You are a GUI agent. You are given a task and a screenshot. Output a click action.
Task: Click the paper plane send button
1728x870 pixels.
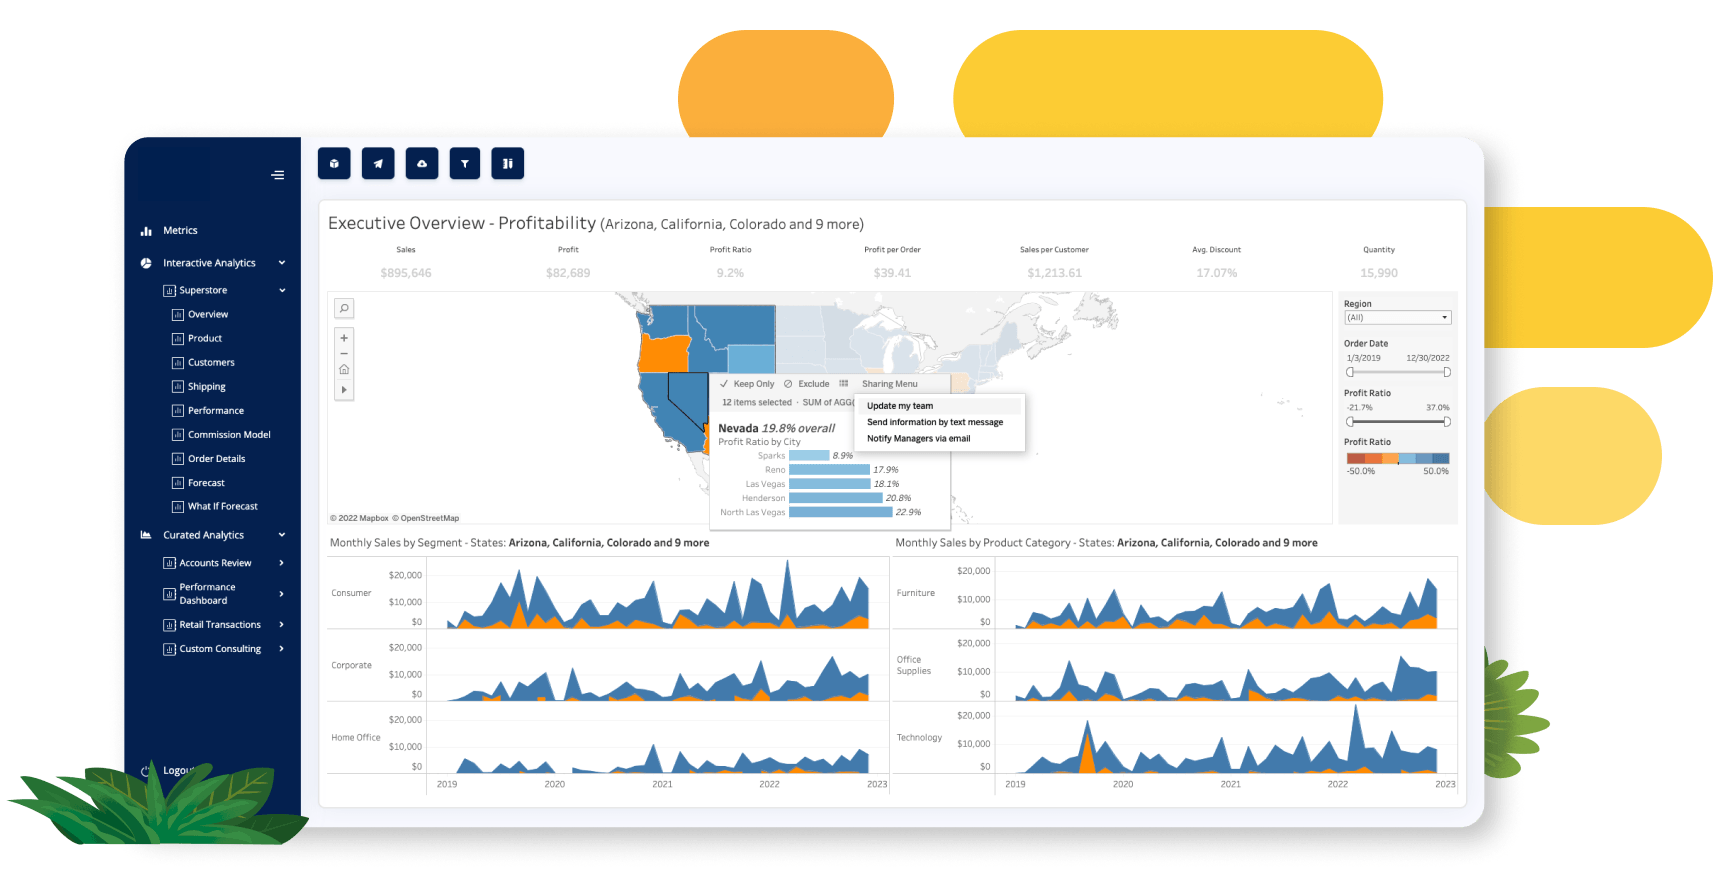click(378, 163)
